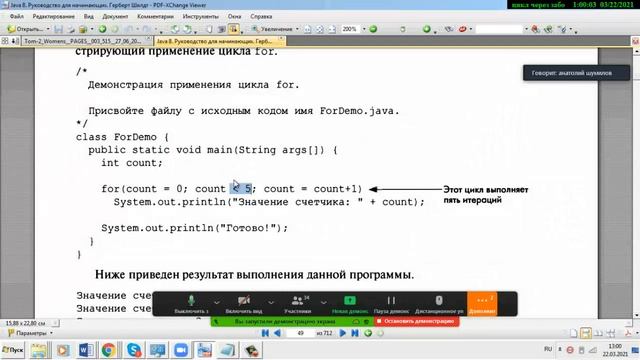Mute microphone in Zoom toolbar
The height and width of the screenshot is (360, 640).
pyautogui.click(x=191, y=304)
